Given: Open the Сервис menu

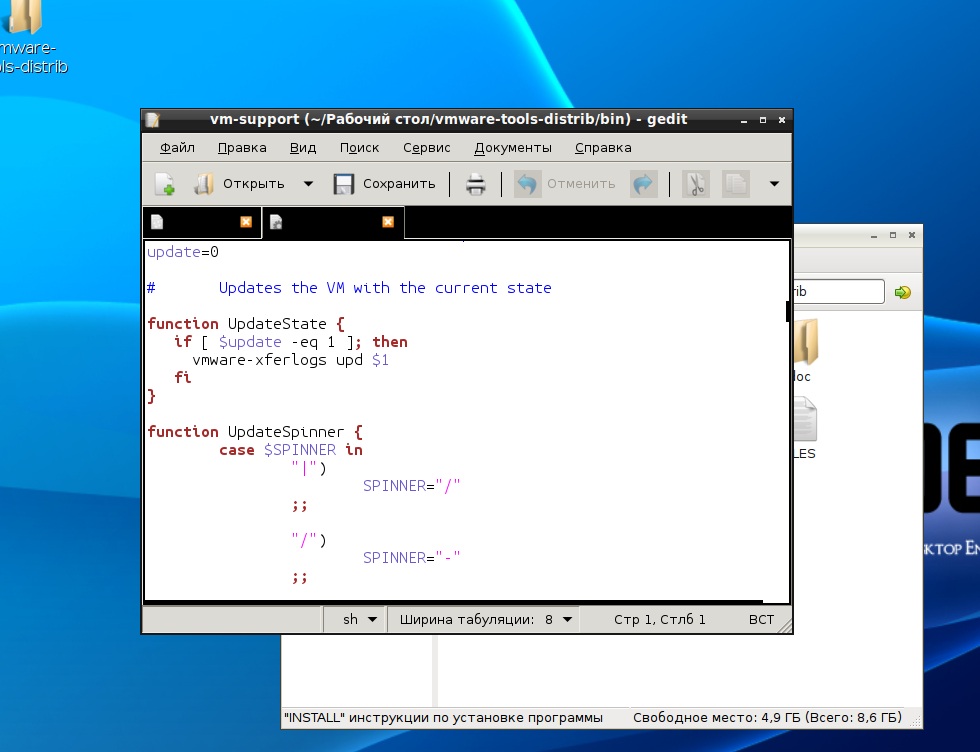Looking at the screenshot, I should [427, 148].
